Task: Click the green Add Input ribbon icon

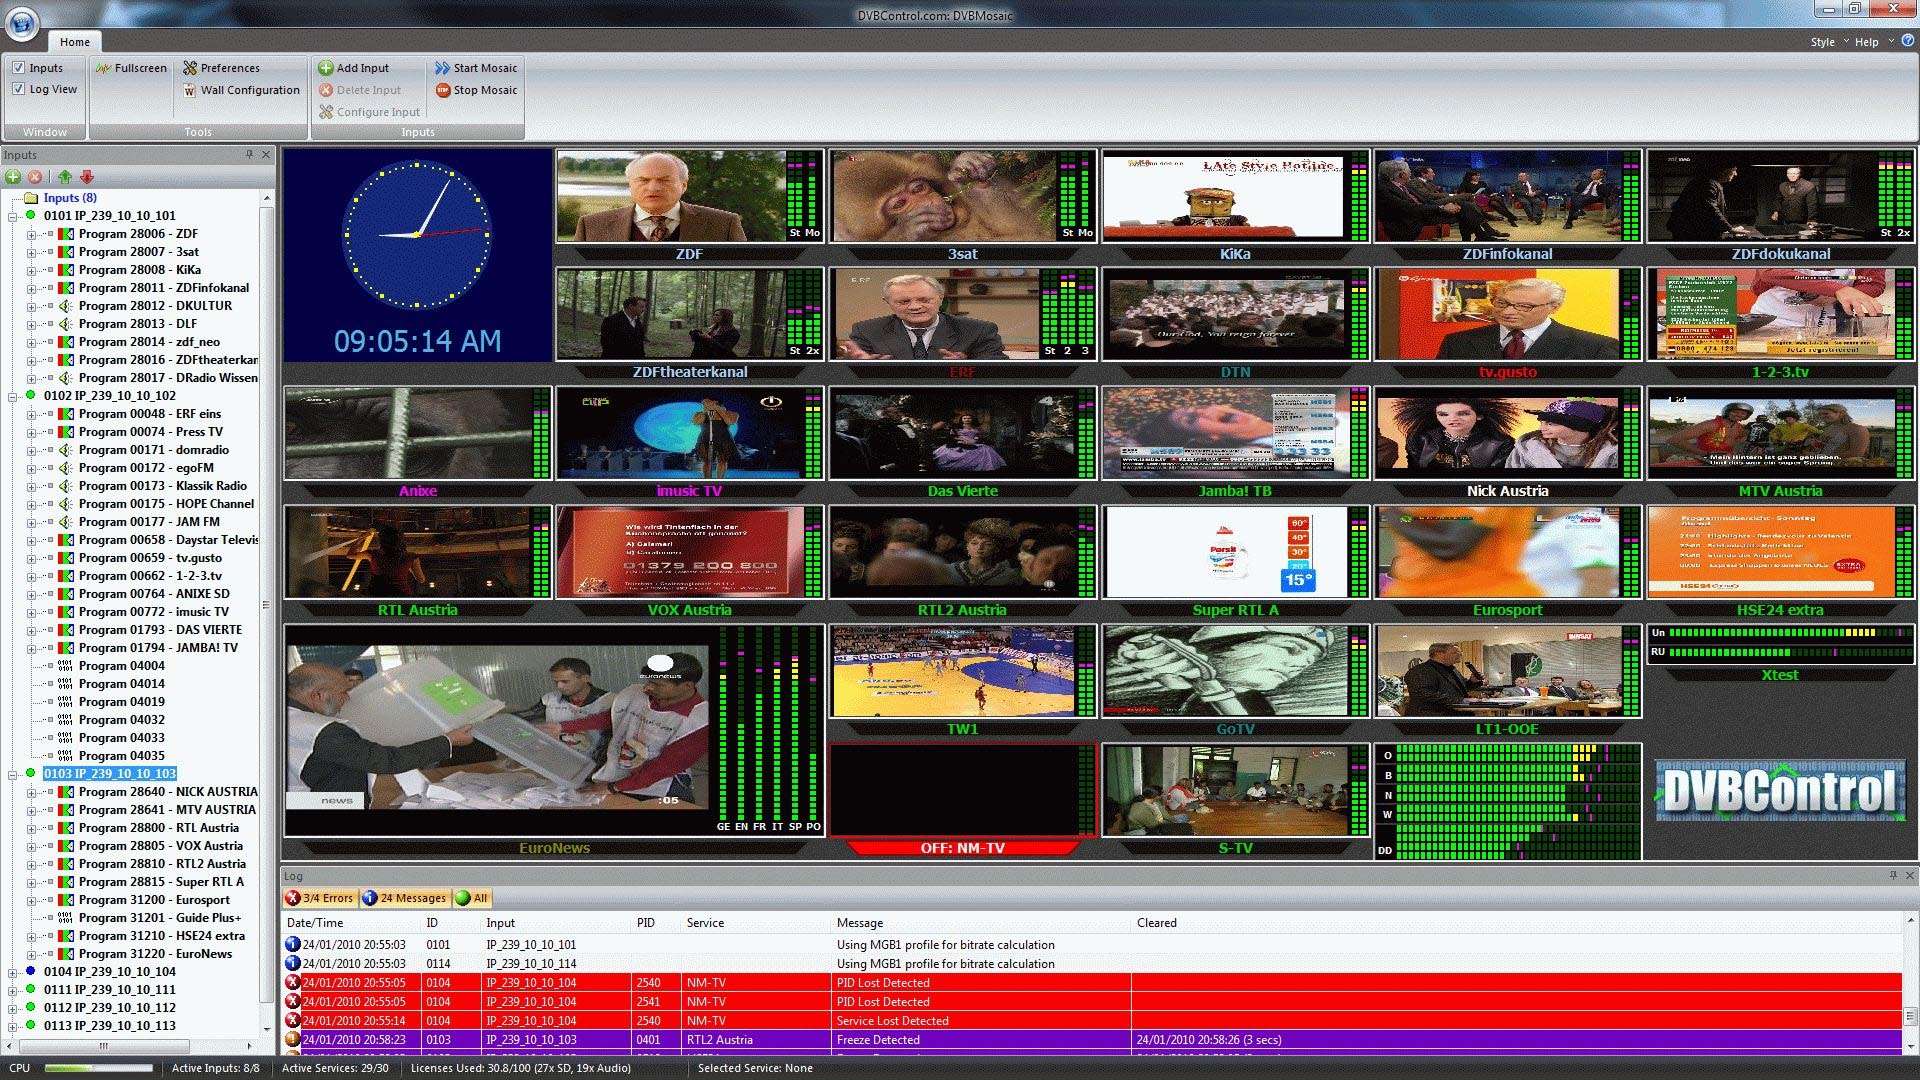Action: tap(326, 68)
